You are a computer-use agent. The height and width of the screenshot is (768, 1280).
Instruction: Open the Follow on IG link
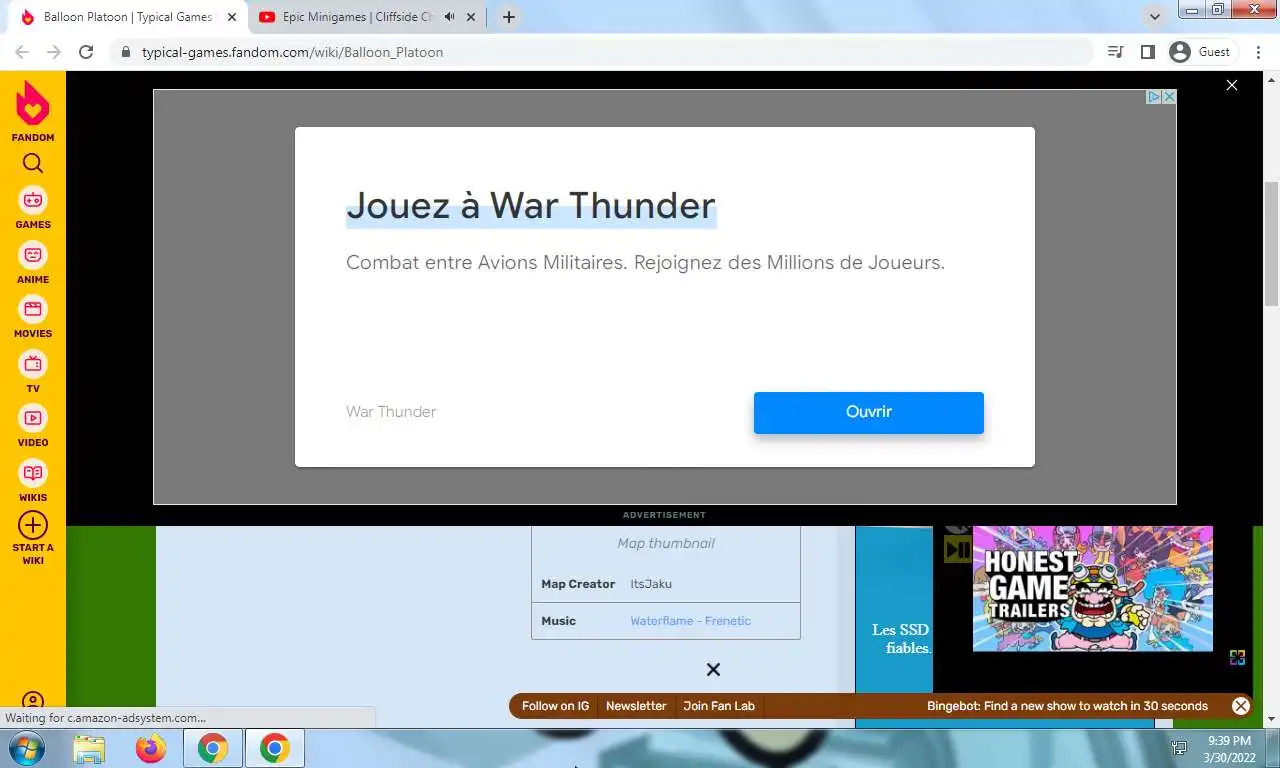[x=555, y=706]
